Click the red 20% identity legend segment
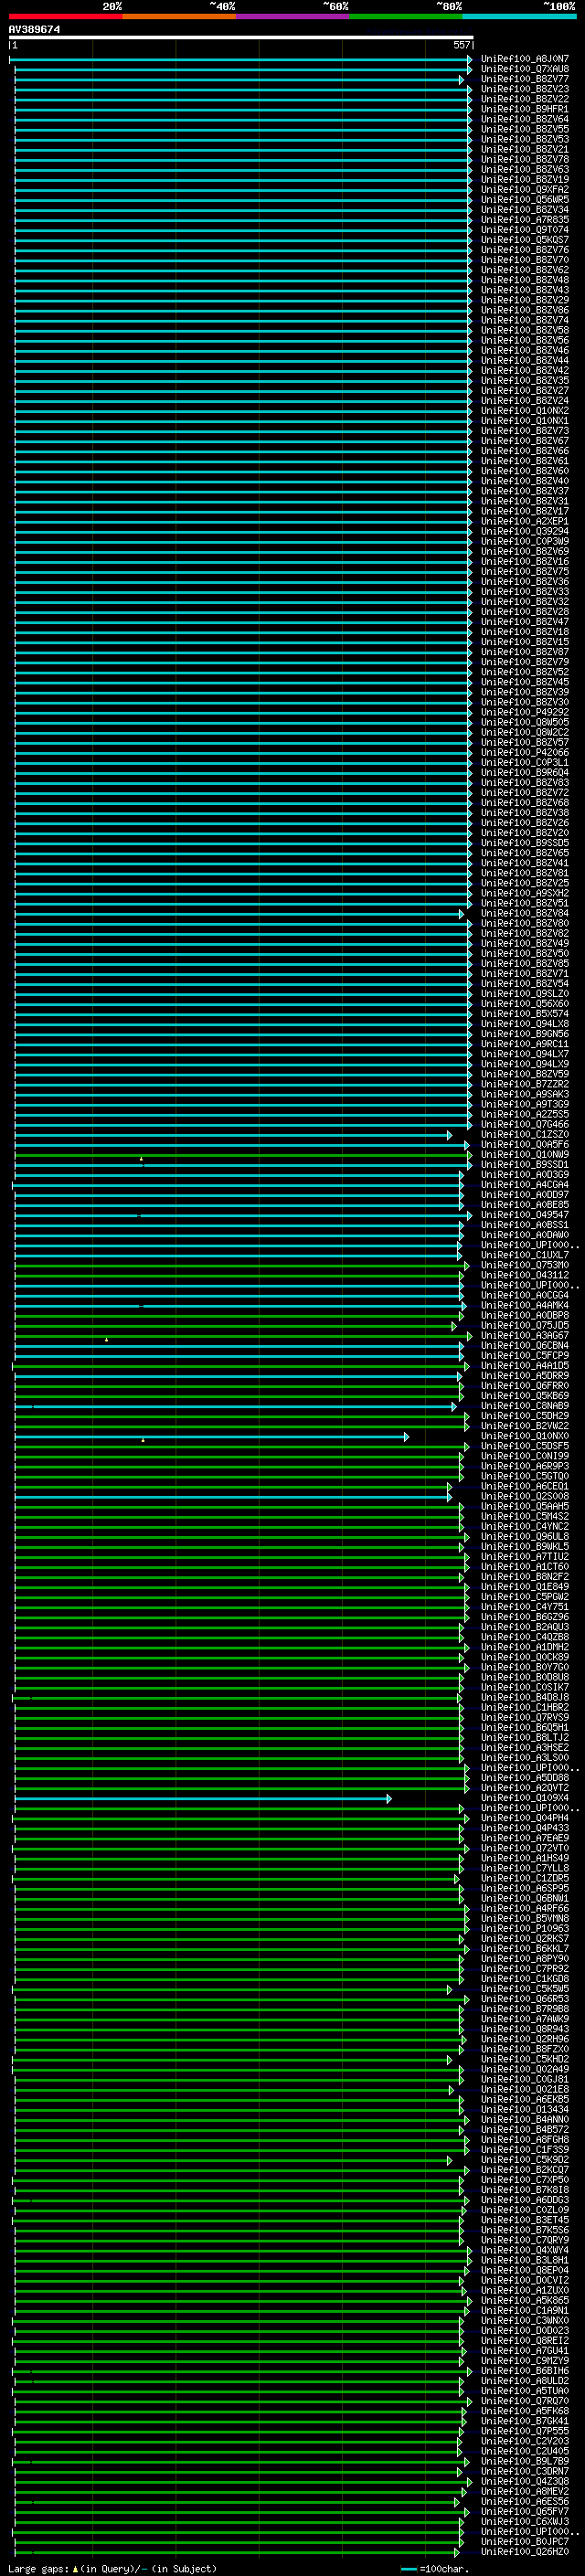Screen dimensions: 585x2576 66,16
